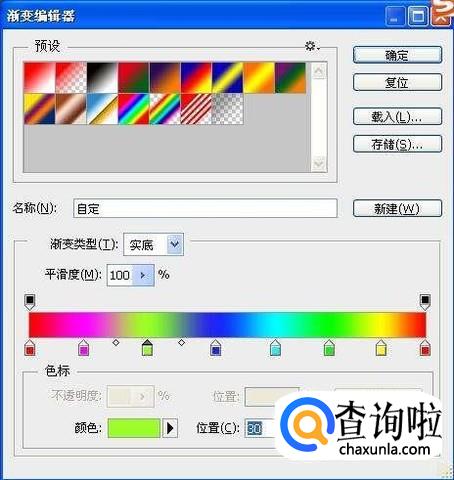
Task: Select the cyan color stop
Action: point(275,348)
